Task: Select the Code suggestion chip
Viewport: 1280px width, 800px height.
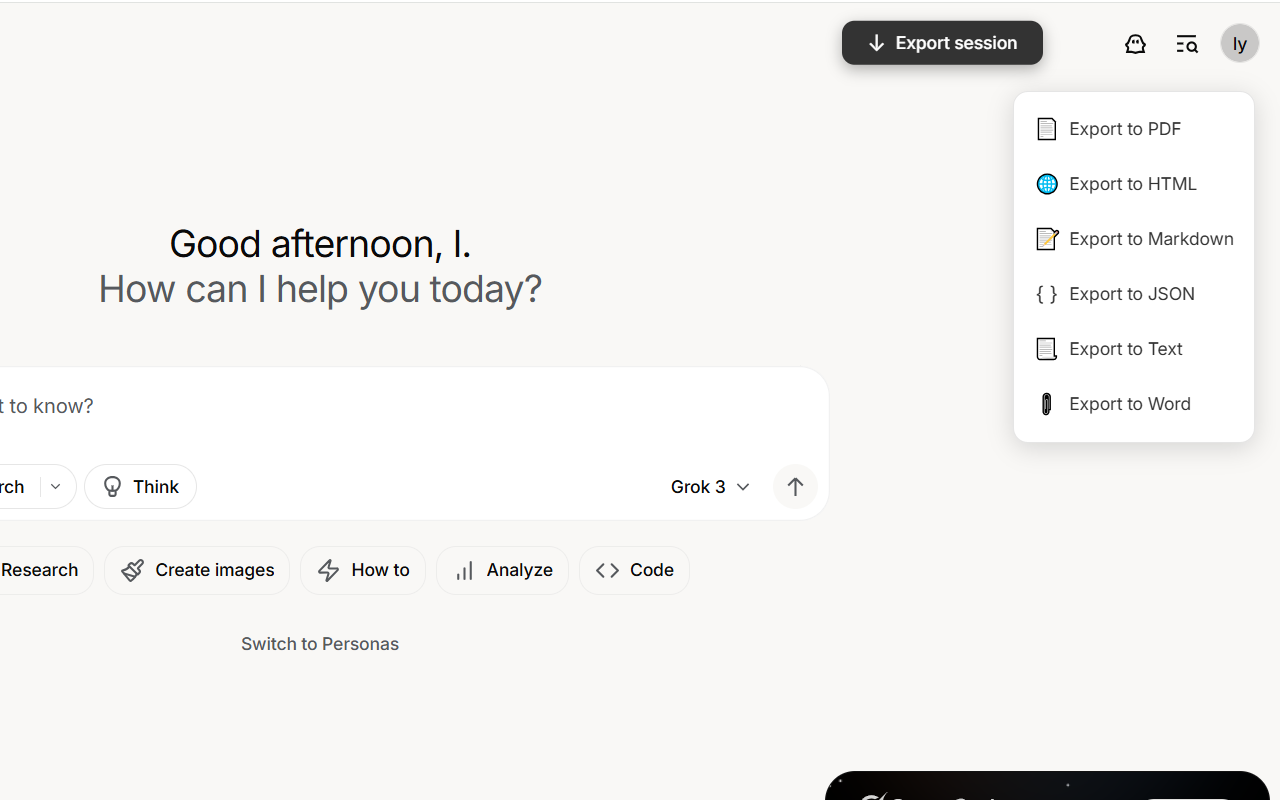Action: (x=634, y=570)
